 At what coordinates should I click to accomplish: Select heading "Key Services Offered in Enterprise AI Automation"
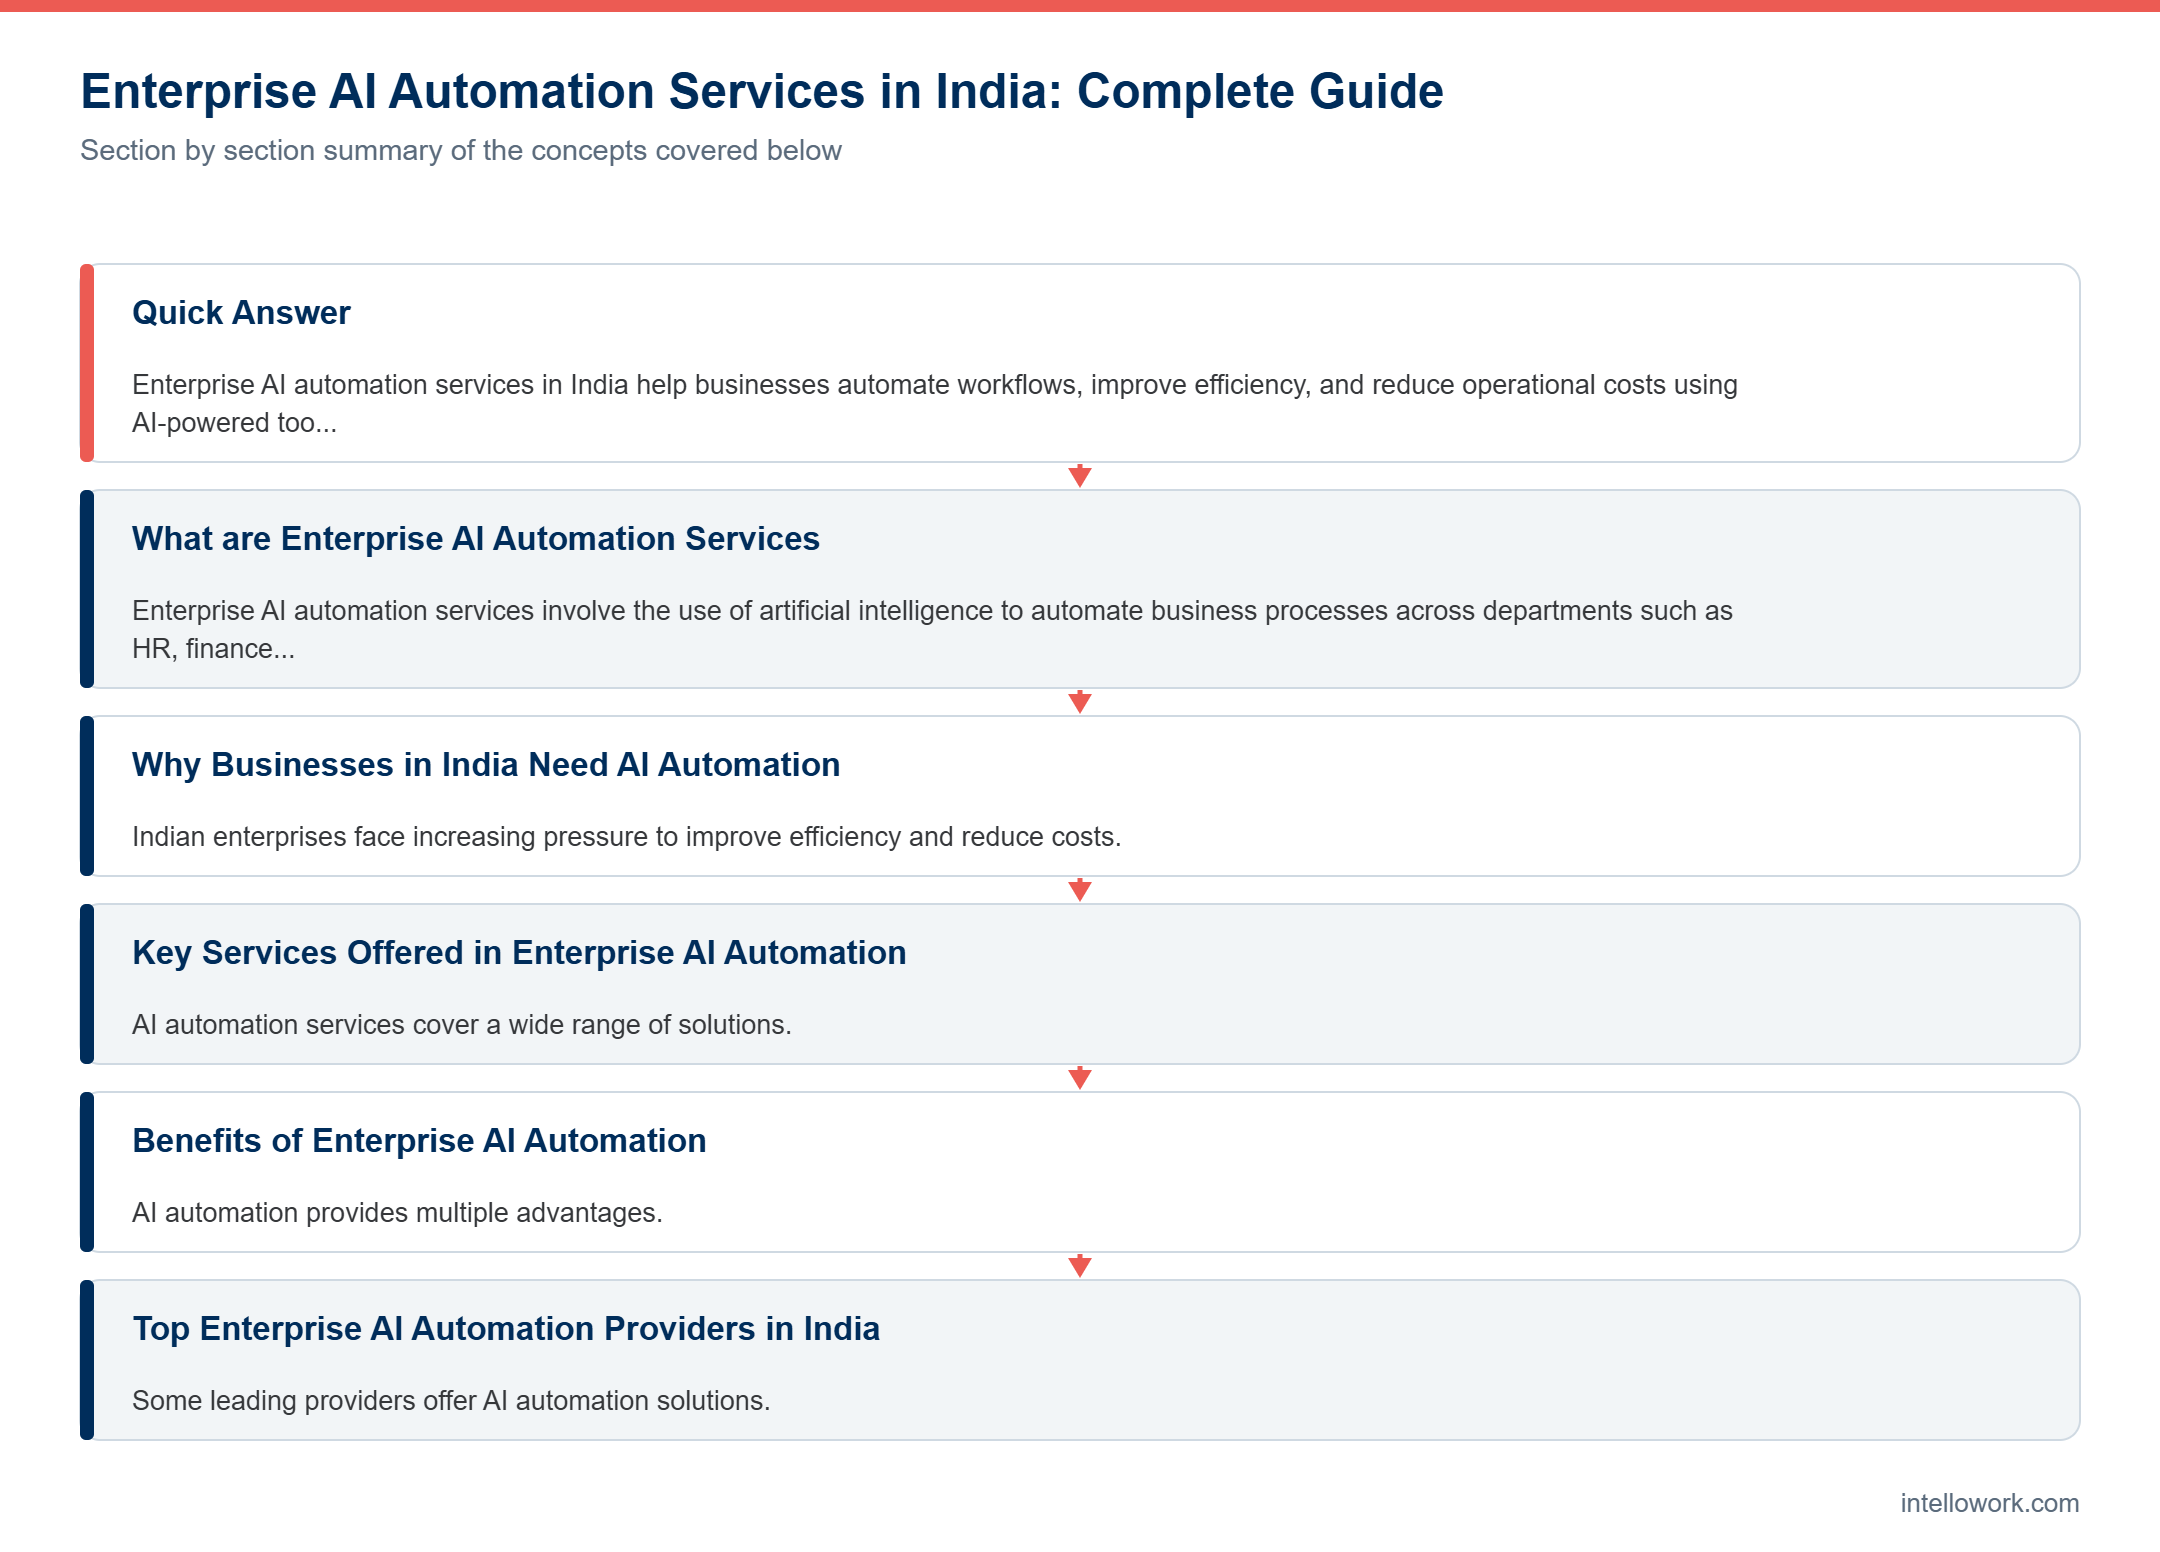coord(519,953)
